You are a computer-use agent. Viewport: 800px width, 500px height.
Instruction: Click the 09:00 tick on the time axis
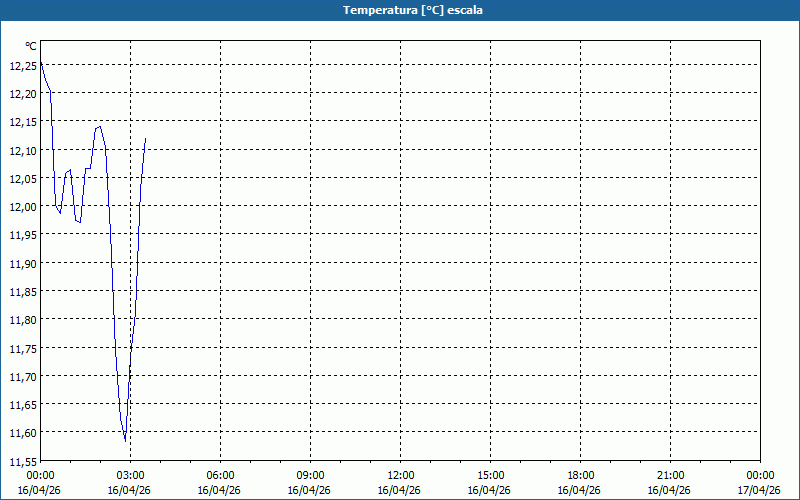click(x=310, y=476)
